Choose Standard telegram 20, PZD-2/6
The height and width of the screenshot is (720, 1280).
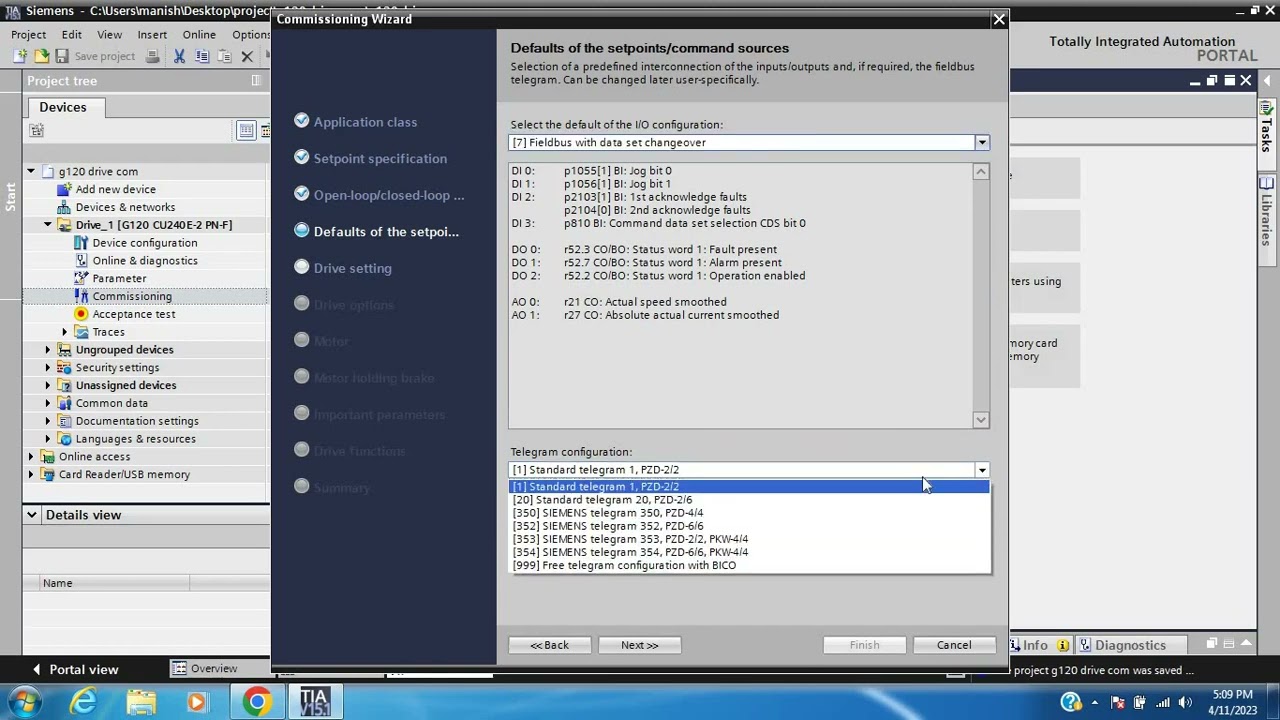point(602,500)
